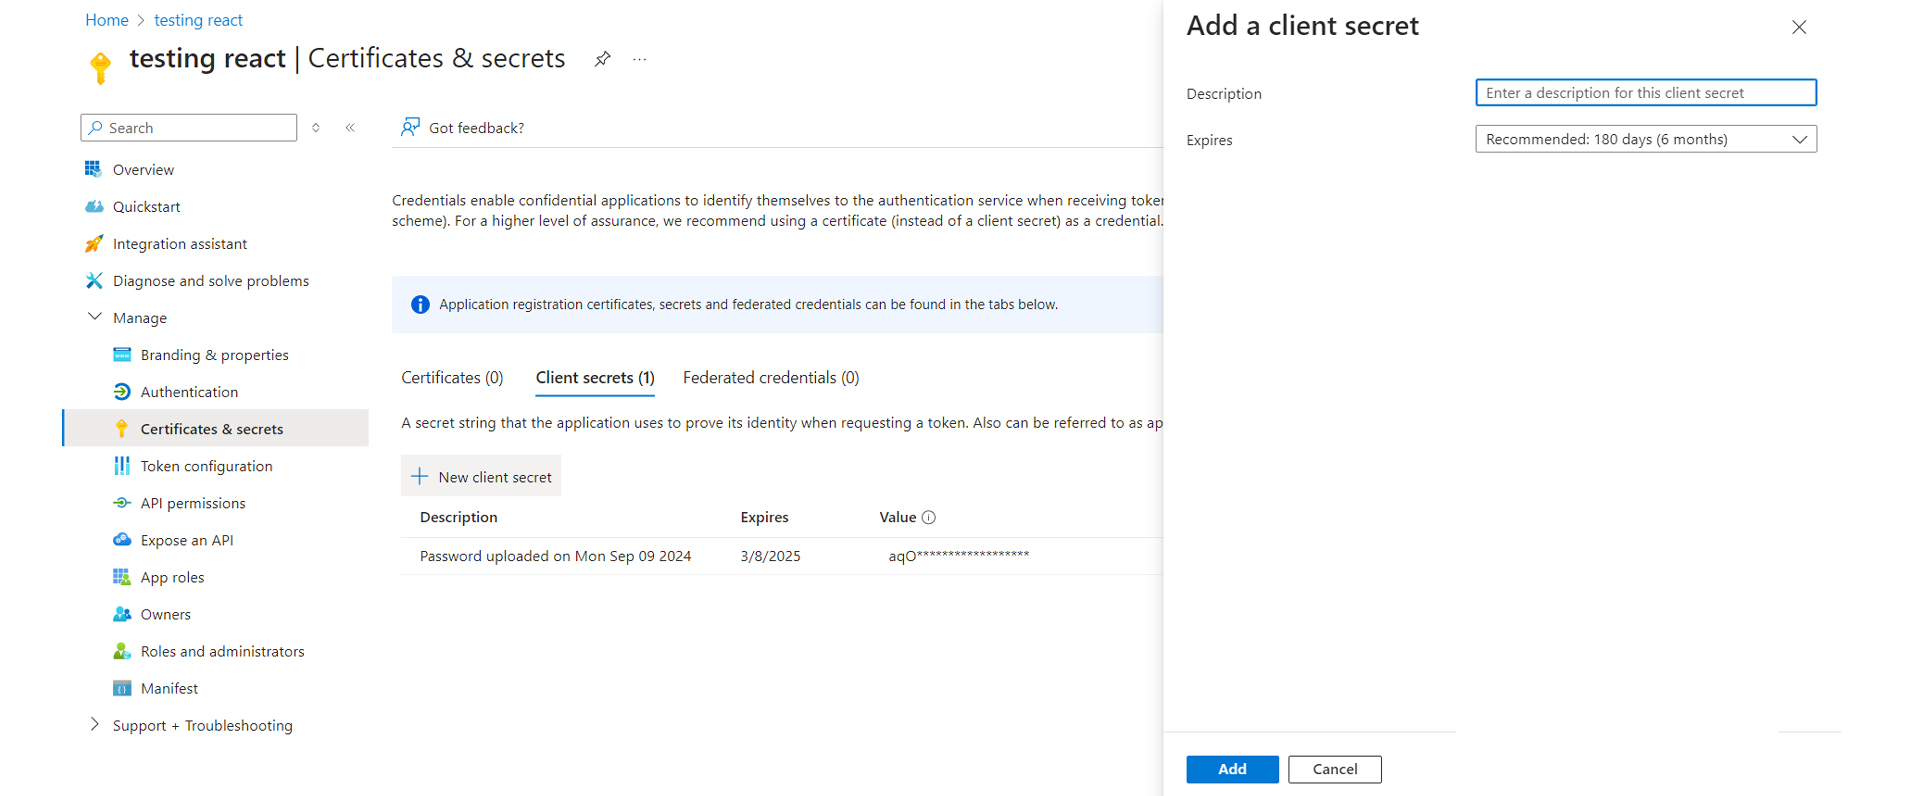This screenshot has height=796, width=1920.
Task: Open the more options ellipsis menu
Action: click(x=640, y=59)
